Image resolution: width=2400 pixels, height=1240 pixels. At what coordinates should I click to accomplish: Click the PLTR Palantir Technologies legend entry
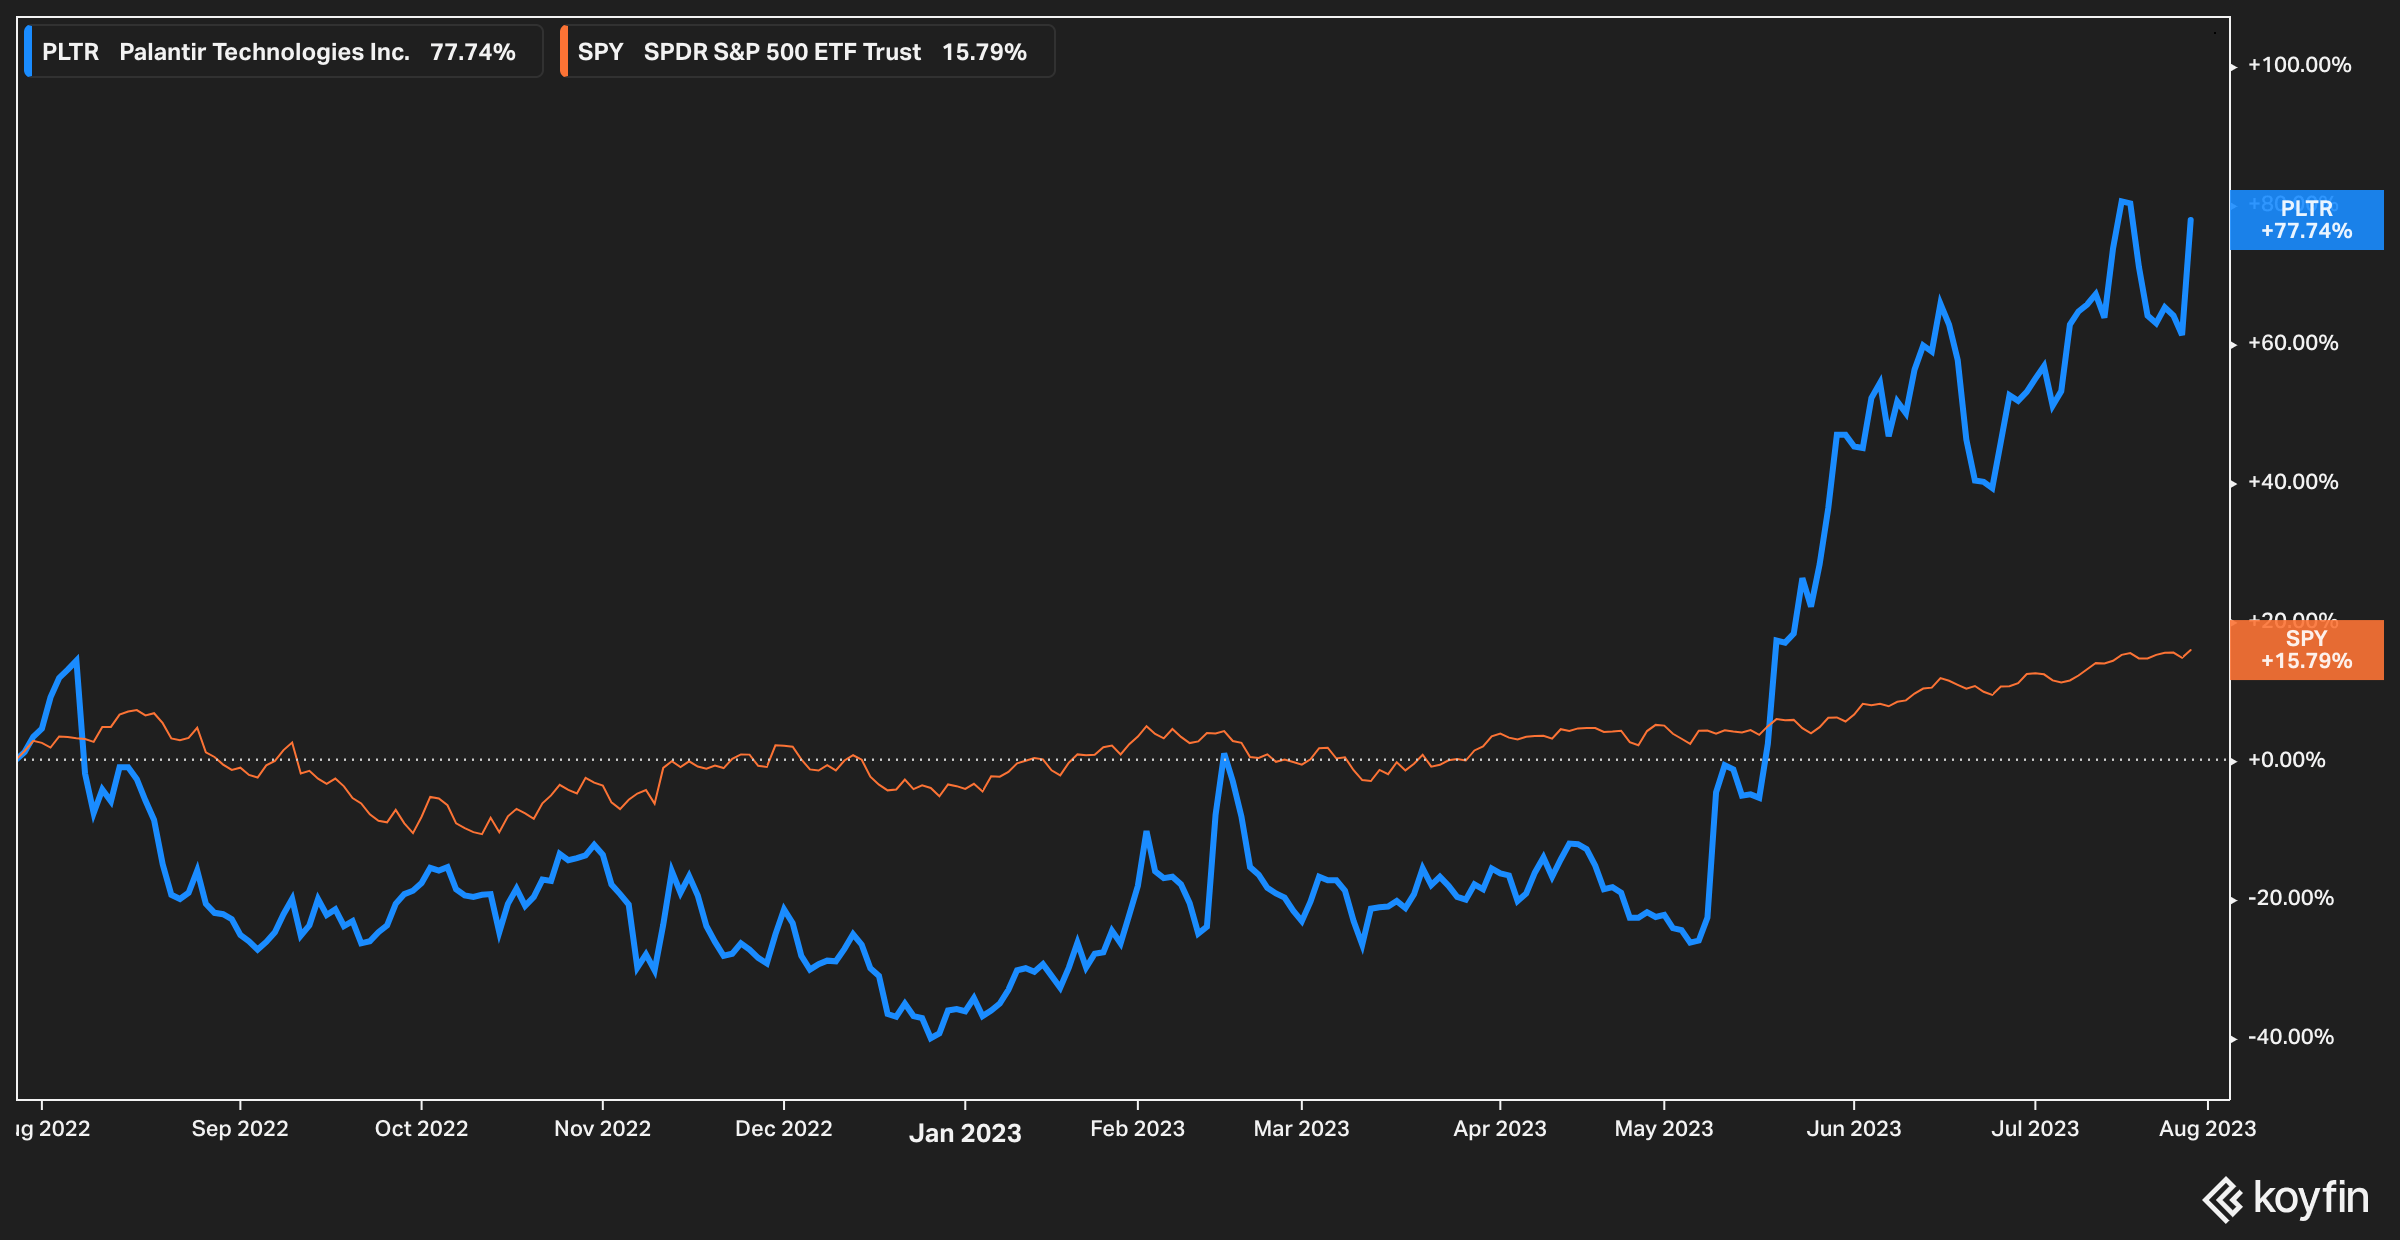click(283, 52)
